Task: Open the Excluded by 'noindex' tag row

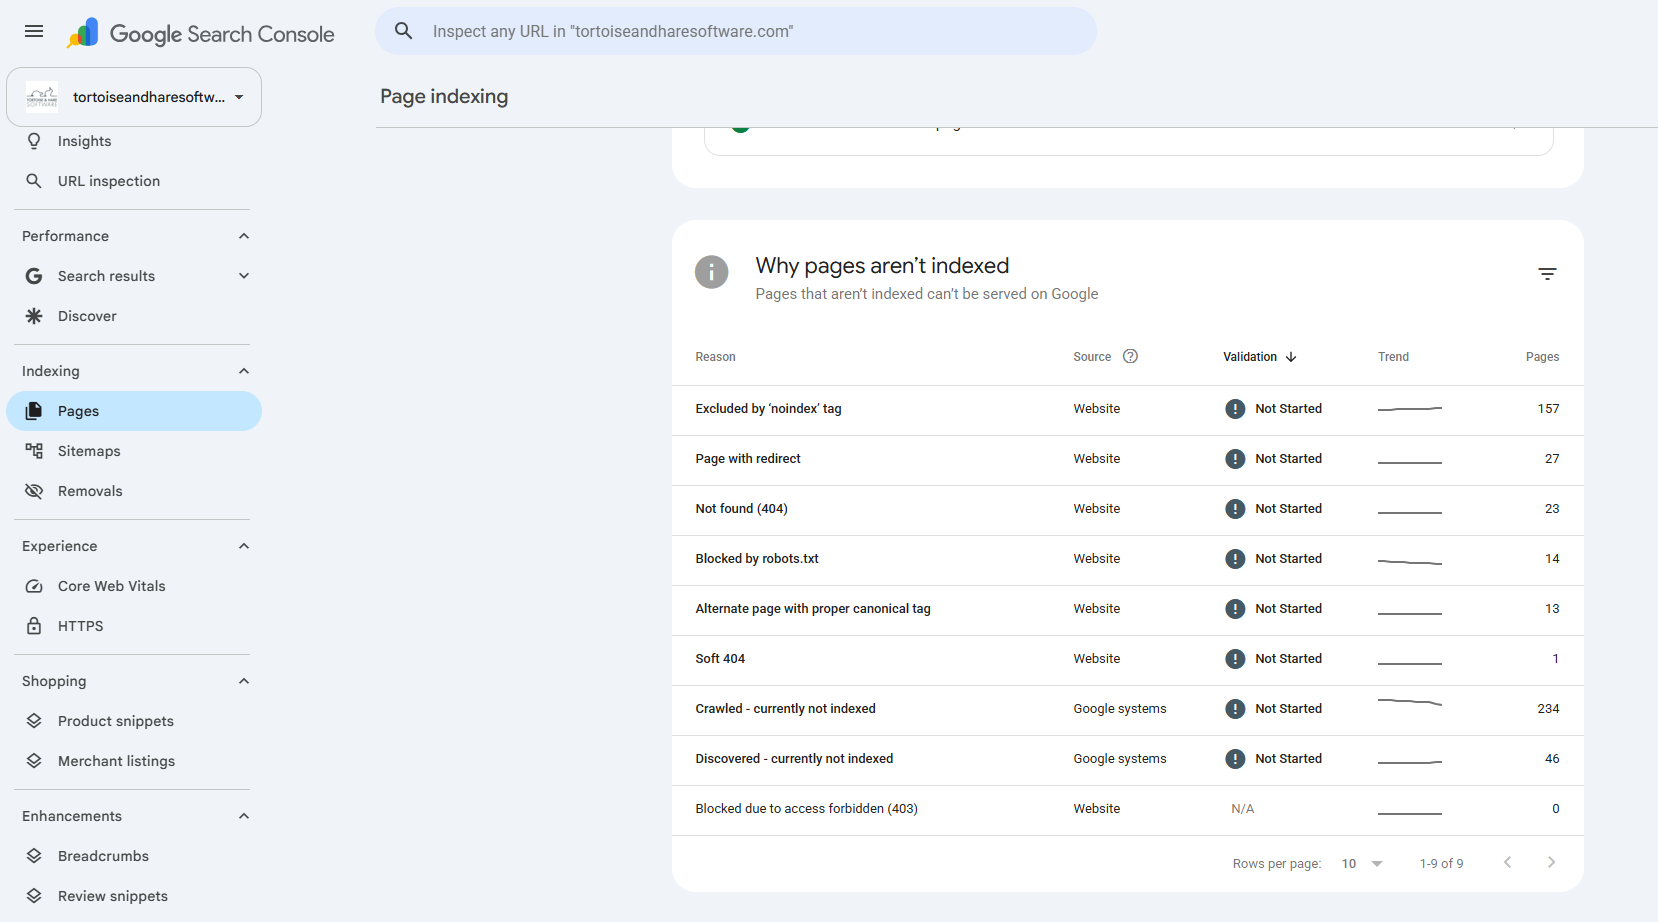Action: [x=1128, y=409]
